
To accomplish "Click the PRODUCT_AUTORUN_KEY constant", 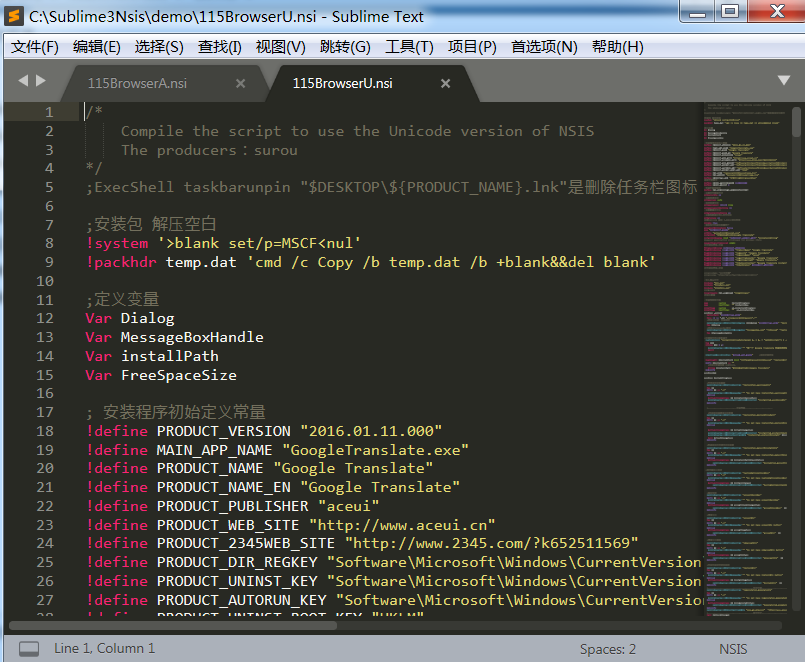I will 241,600.
